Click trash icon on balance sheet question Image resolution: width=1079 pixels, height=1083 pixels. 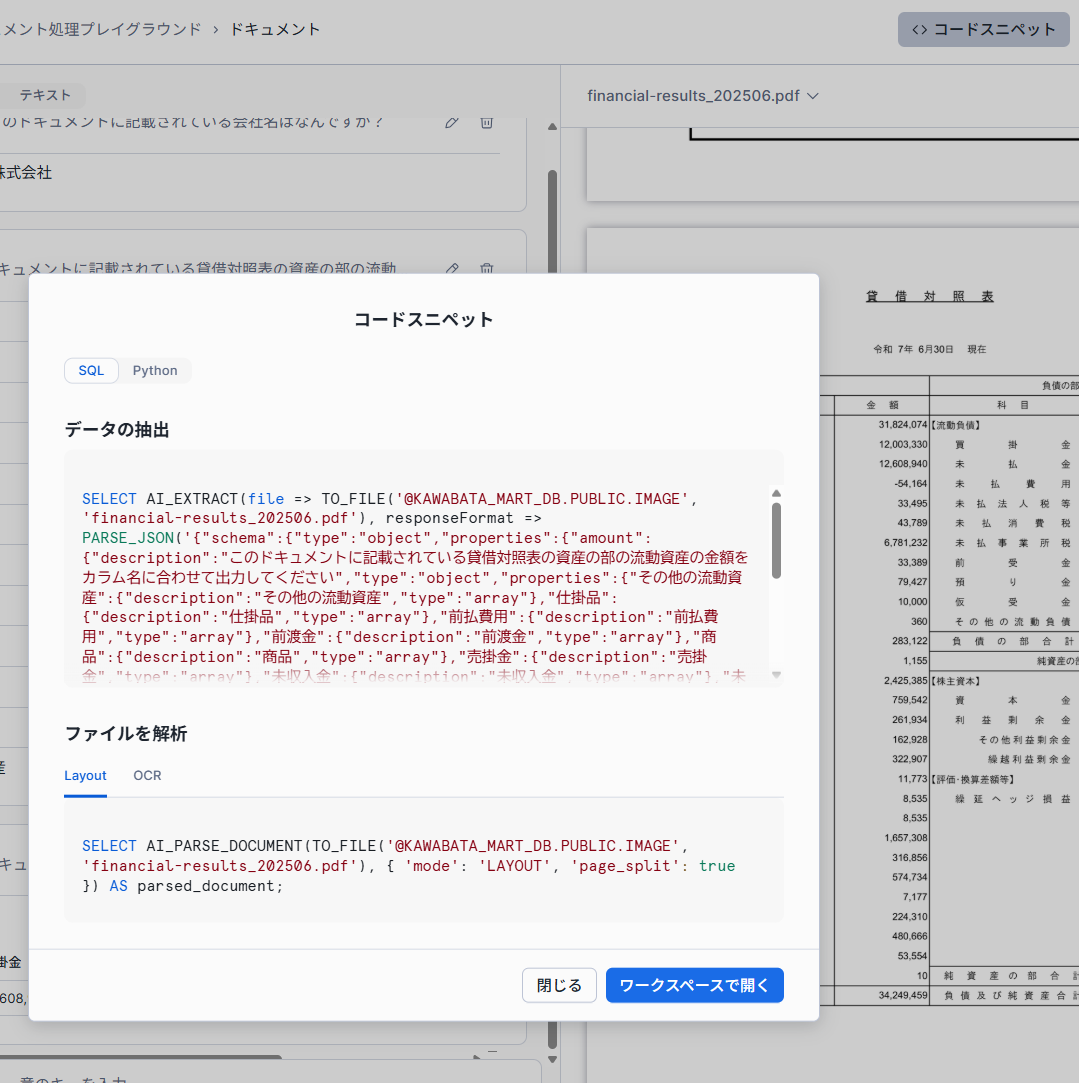coord(487,268)
